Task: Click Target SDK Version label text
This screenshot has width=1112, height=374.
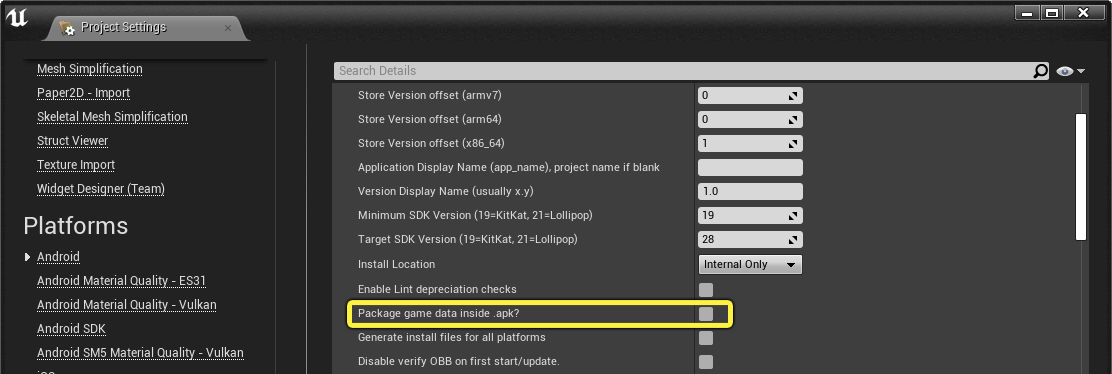Action: click(468, 239)
